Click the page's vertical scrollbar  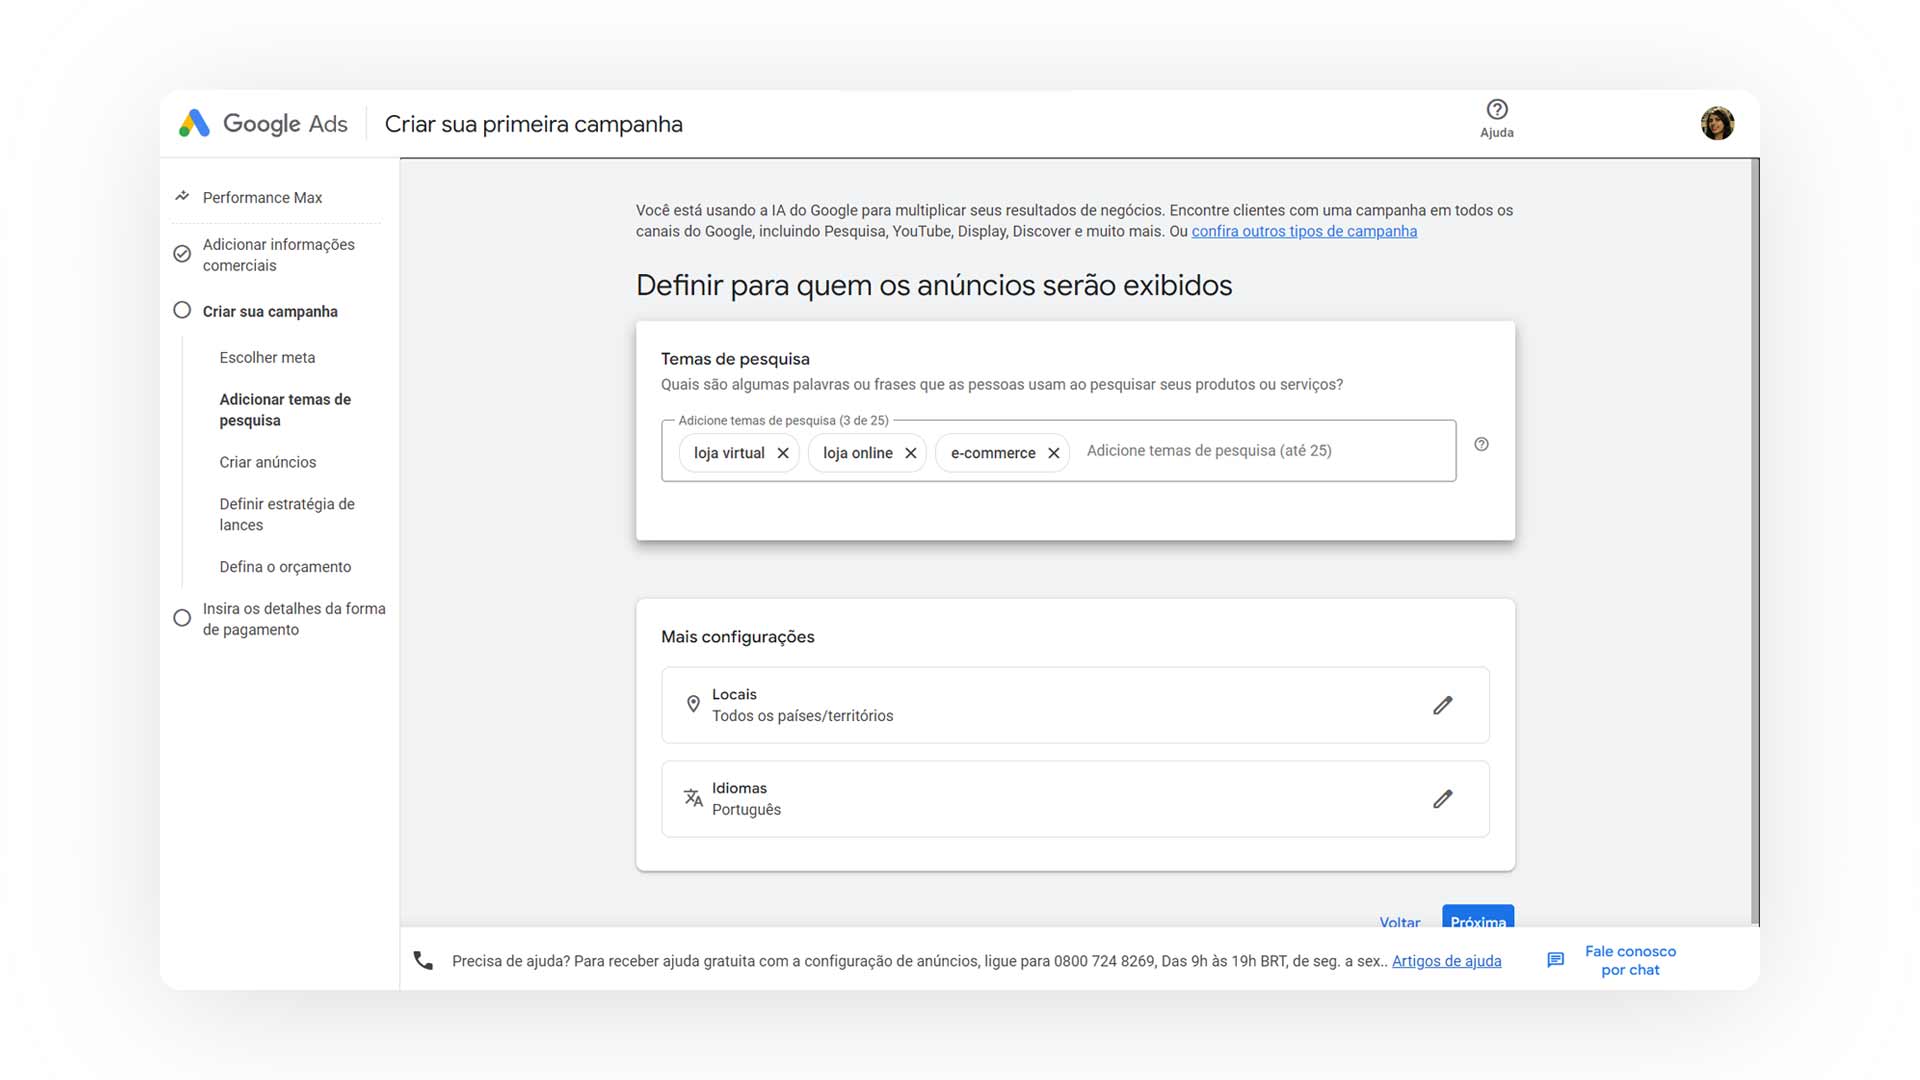click(x=1755, y=541)
